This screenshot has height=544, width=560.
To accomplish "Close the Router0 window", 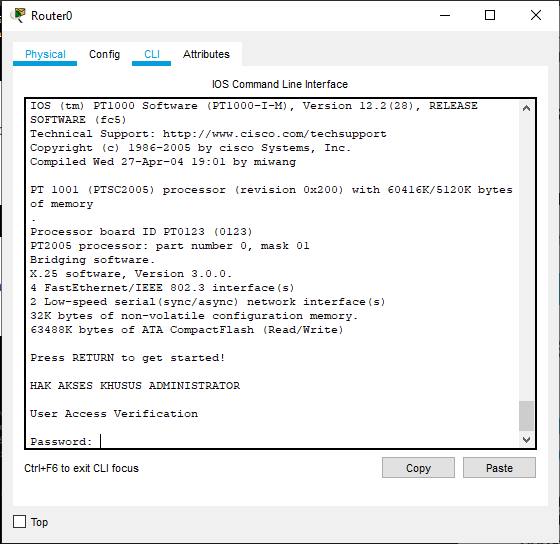I will (536, 15).
